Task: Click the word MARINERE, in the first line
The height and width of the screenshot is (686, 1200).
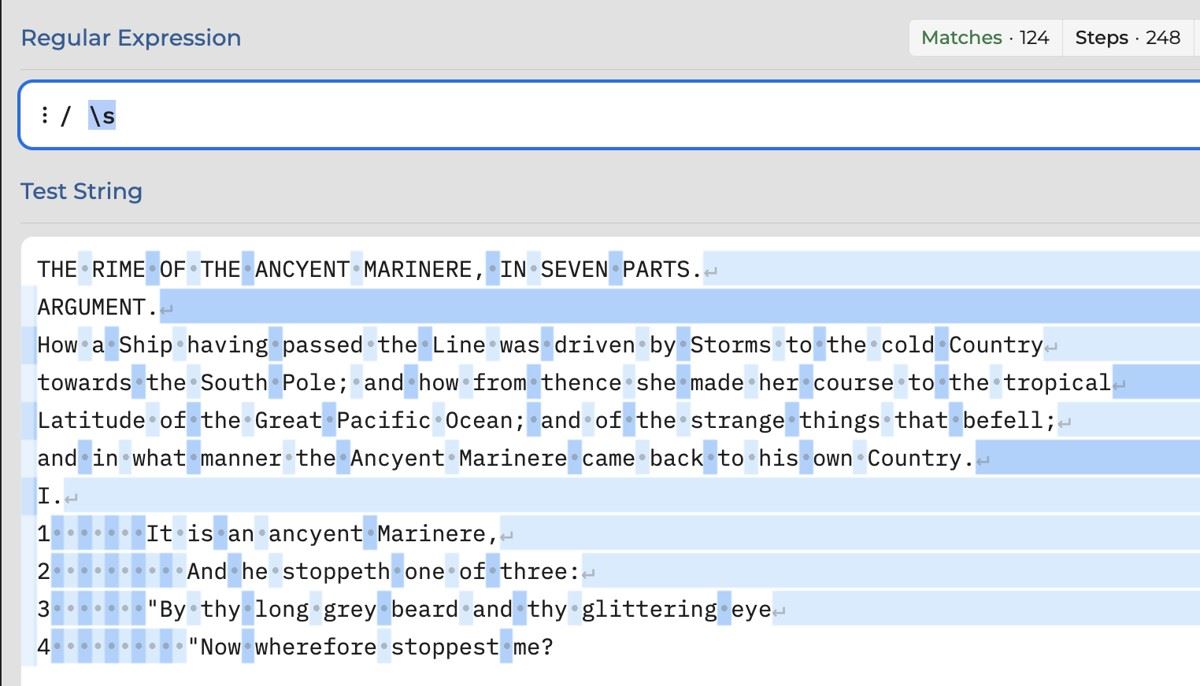Action: coord(424,270)
